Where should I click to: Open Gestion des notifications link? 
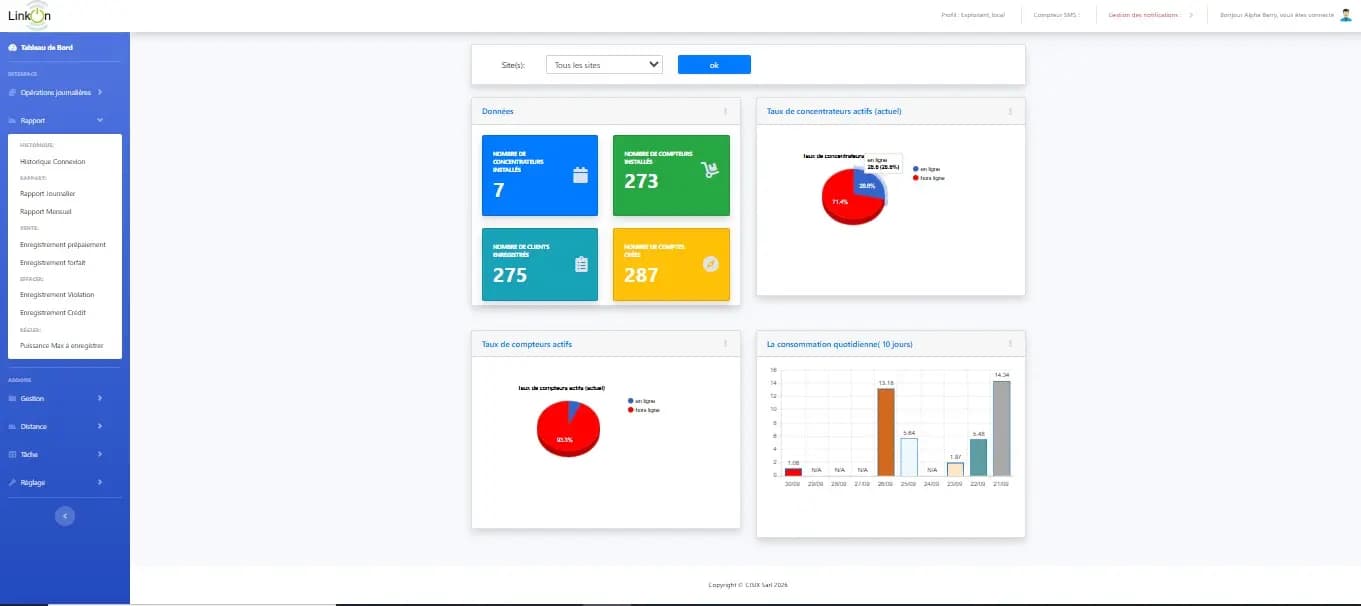click(1145, 15)
